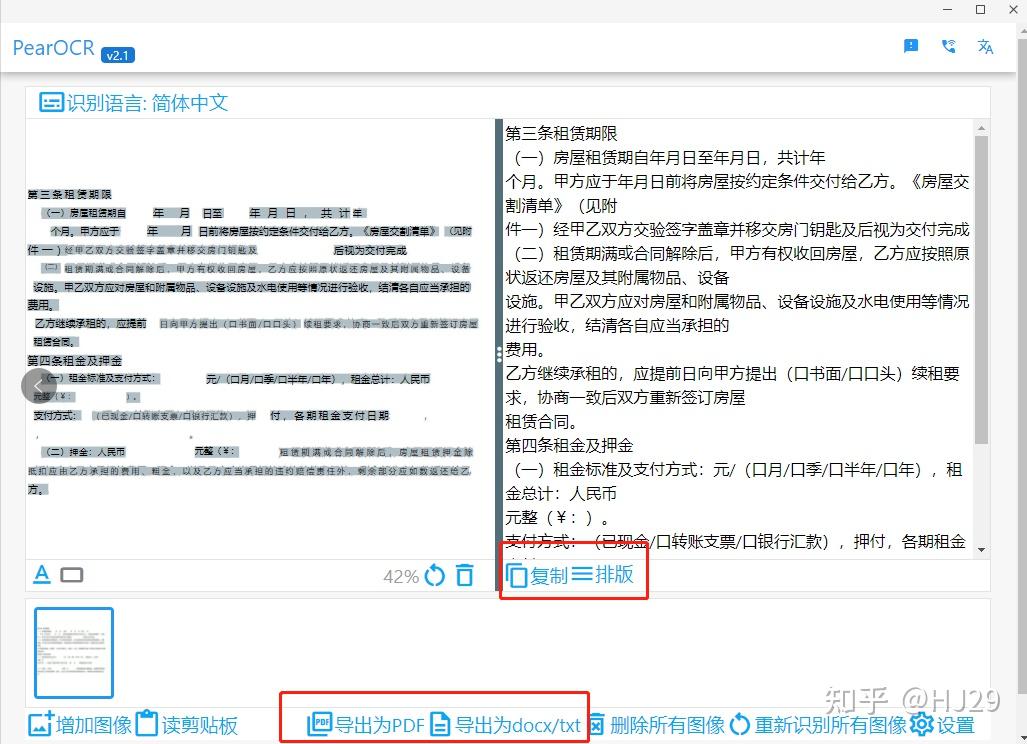Toggle the text 'A' overlay display
This screenshot has height=744, width=1027.
[41, 576]
